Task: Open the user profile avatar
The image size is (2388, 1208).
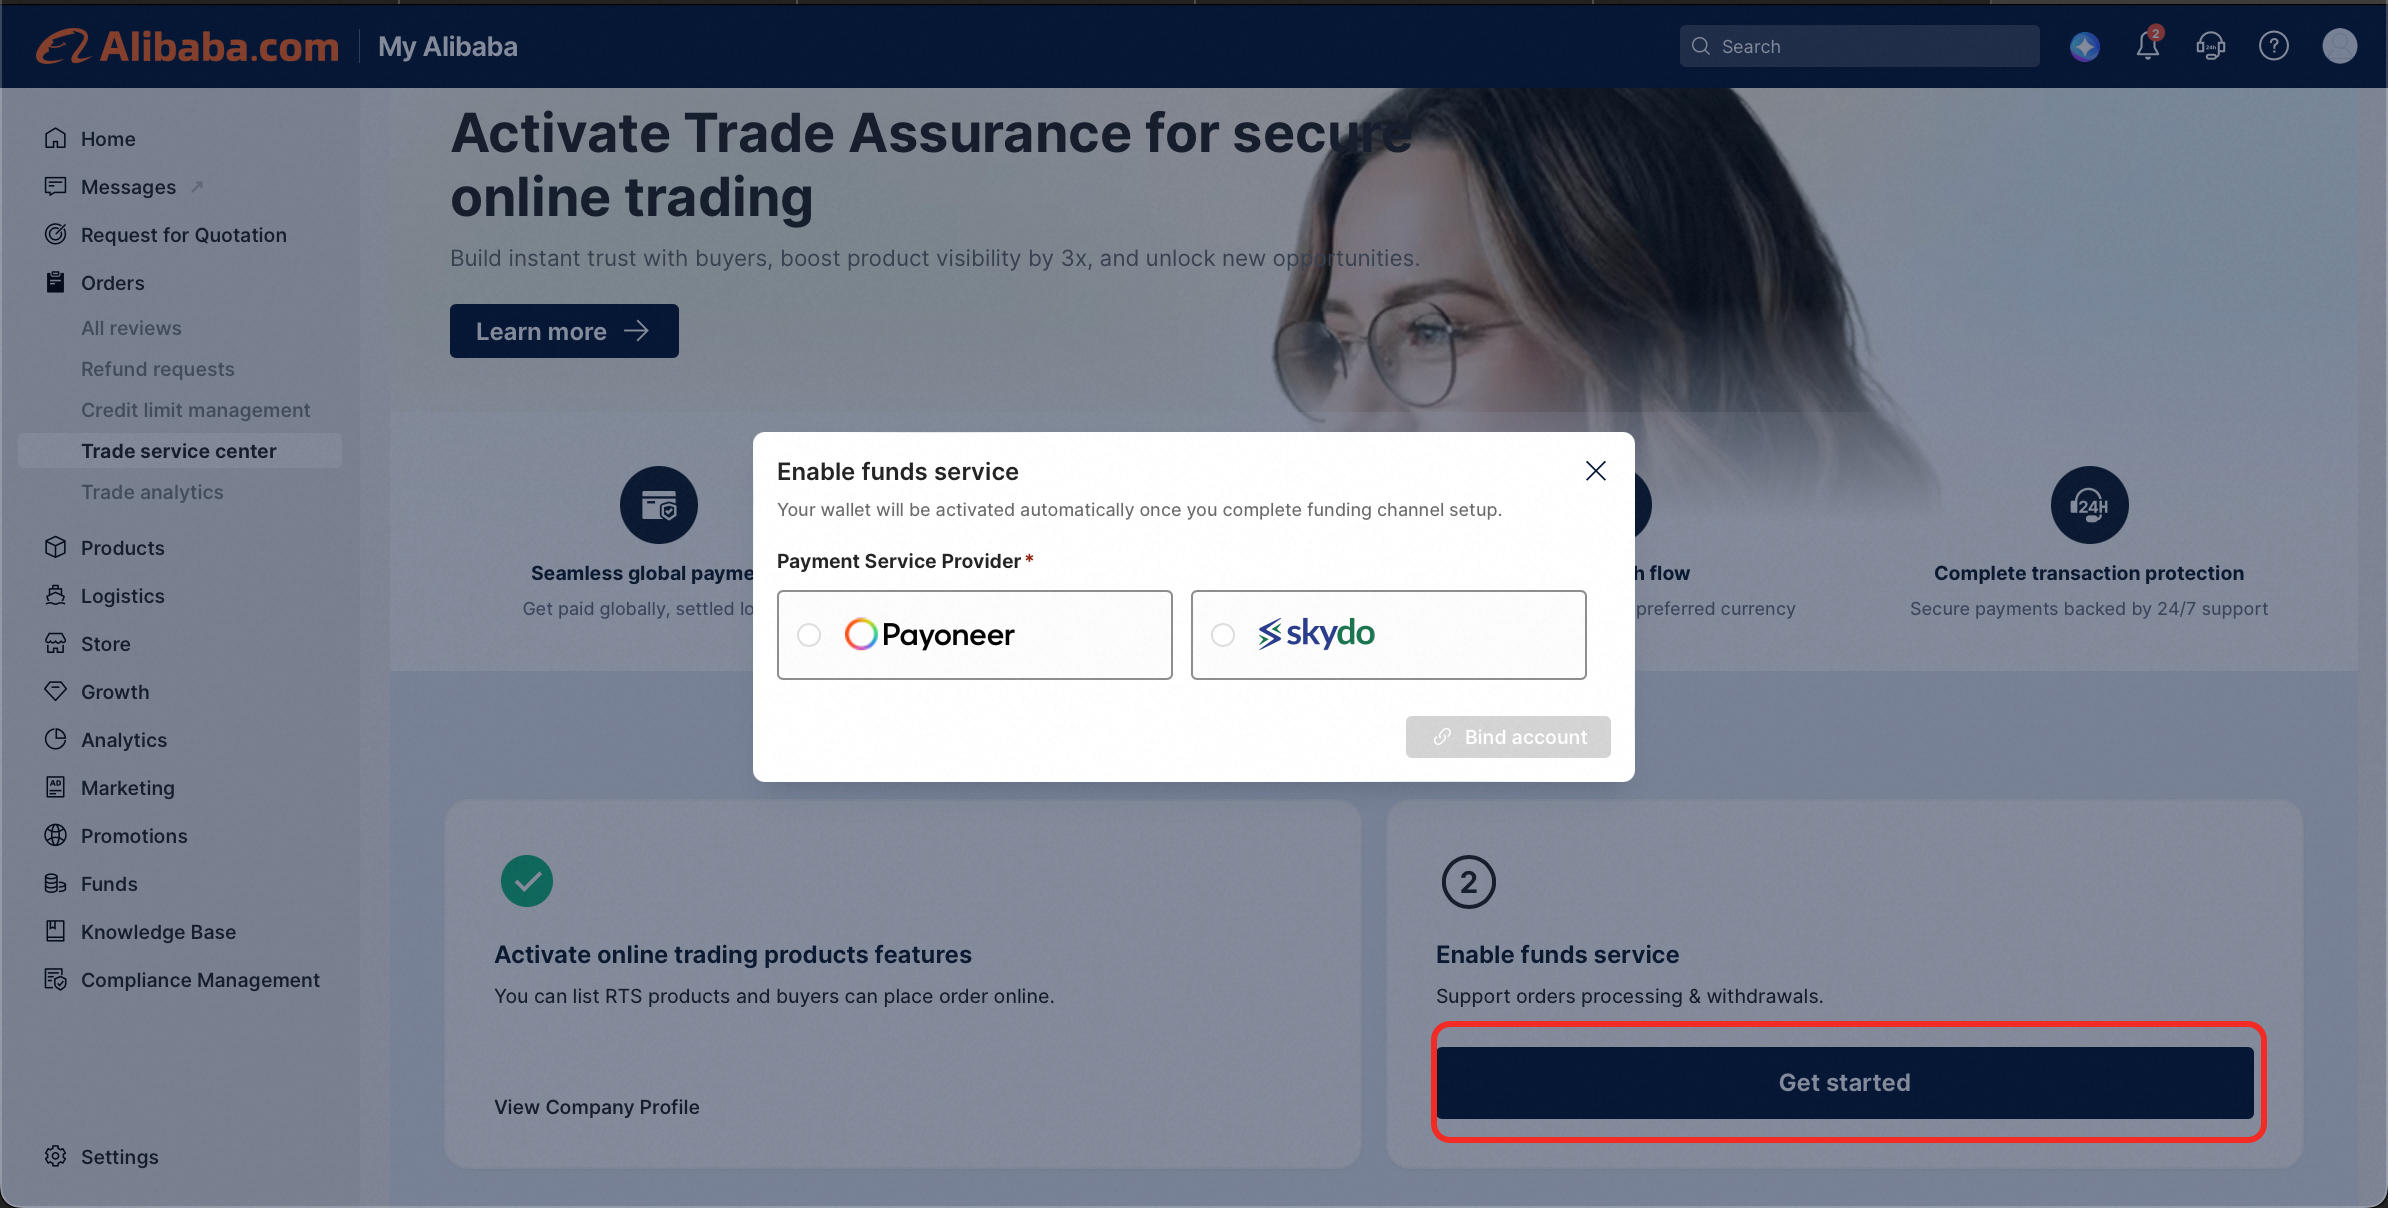Action: click(x=2340, y=46)
